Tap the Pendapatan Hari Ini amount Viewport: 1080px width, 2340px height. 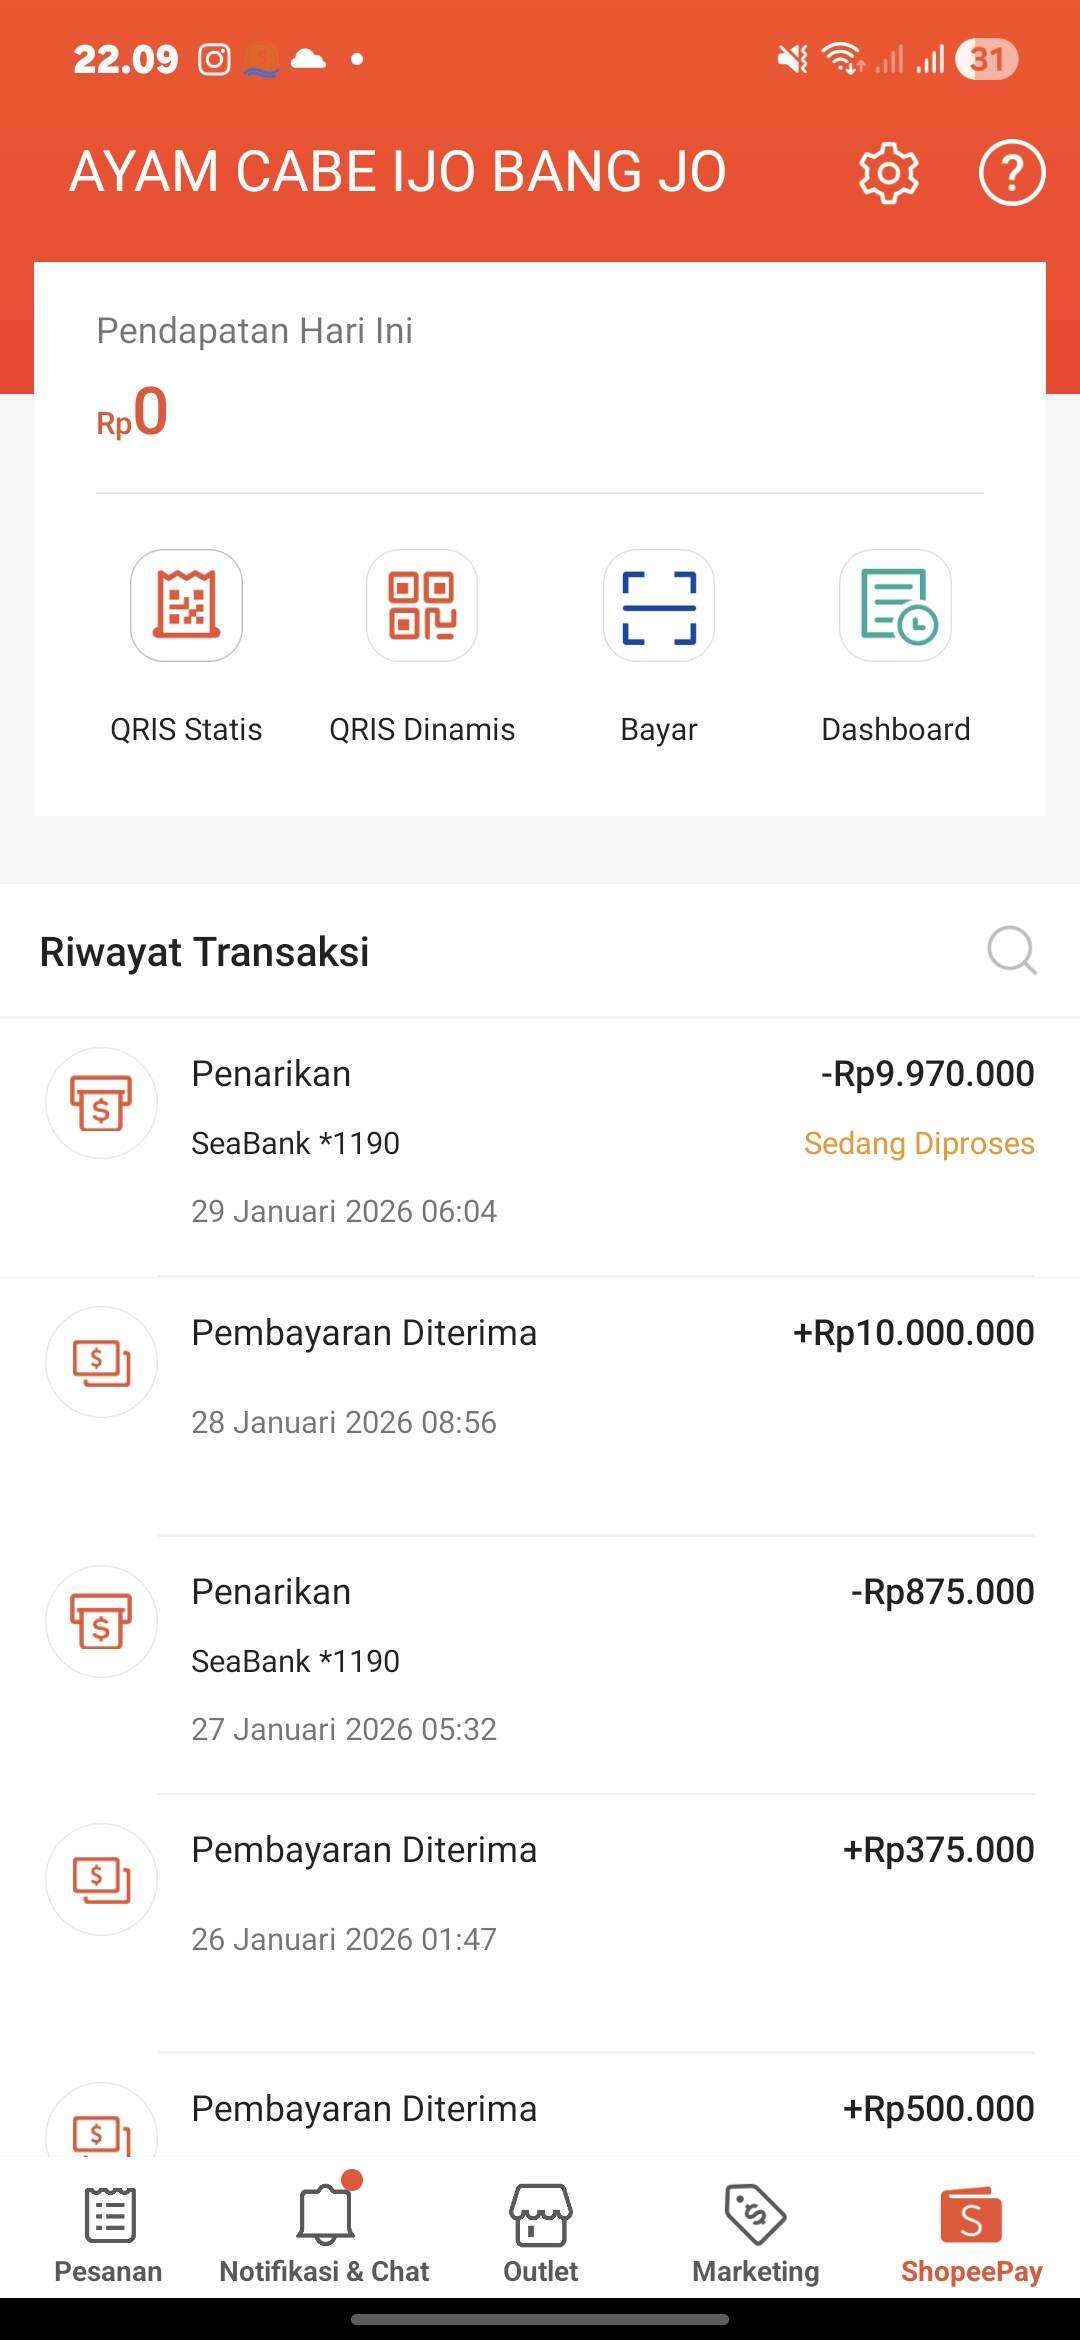tap(133, 413)
